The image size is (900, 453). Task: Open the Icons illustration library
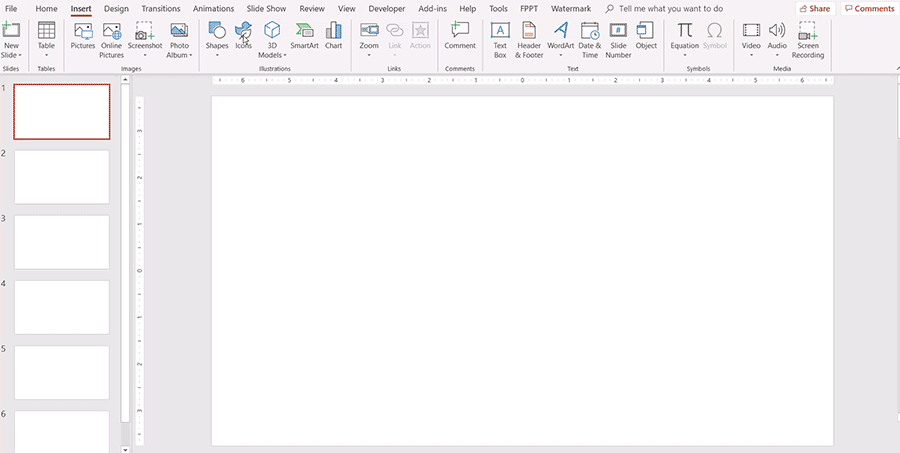point(243,36)
